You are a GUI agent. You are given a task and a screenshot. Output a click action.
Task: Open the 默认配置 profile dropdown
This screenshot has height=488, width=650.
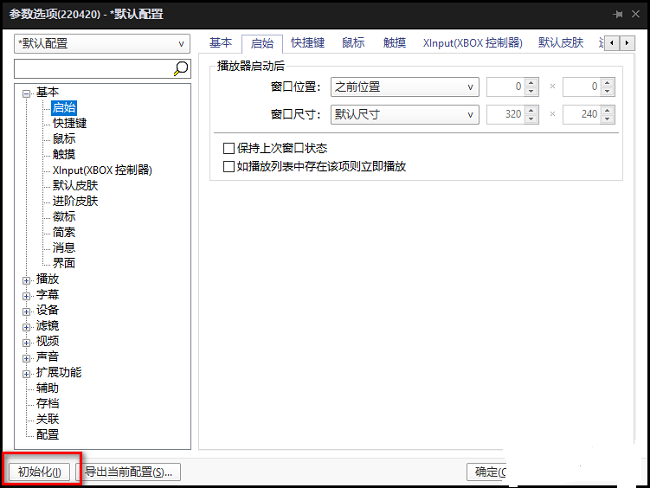[x=102, y=44]
